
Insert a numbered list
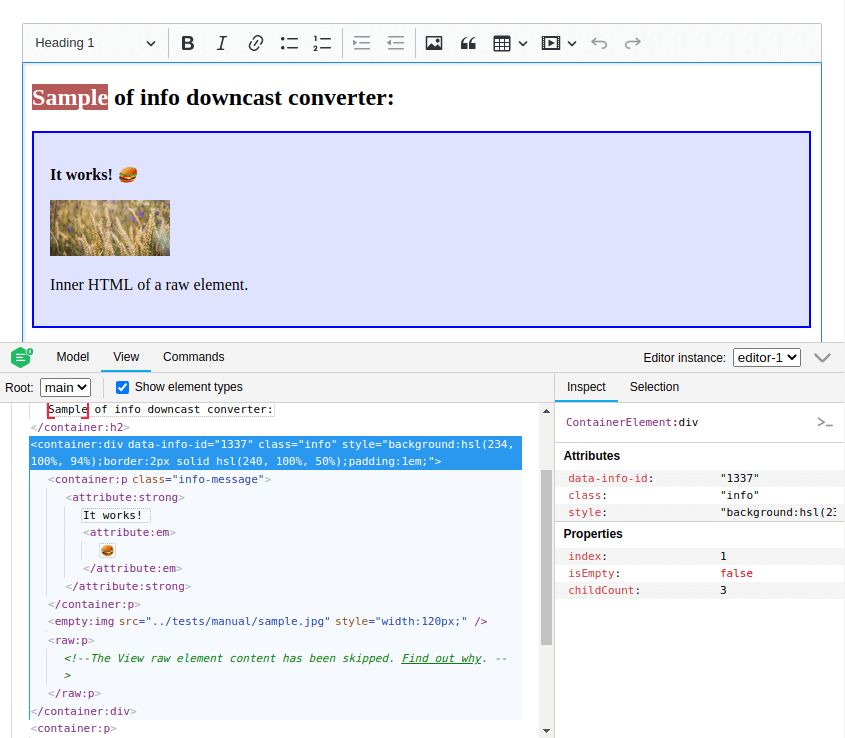point(322,43)
